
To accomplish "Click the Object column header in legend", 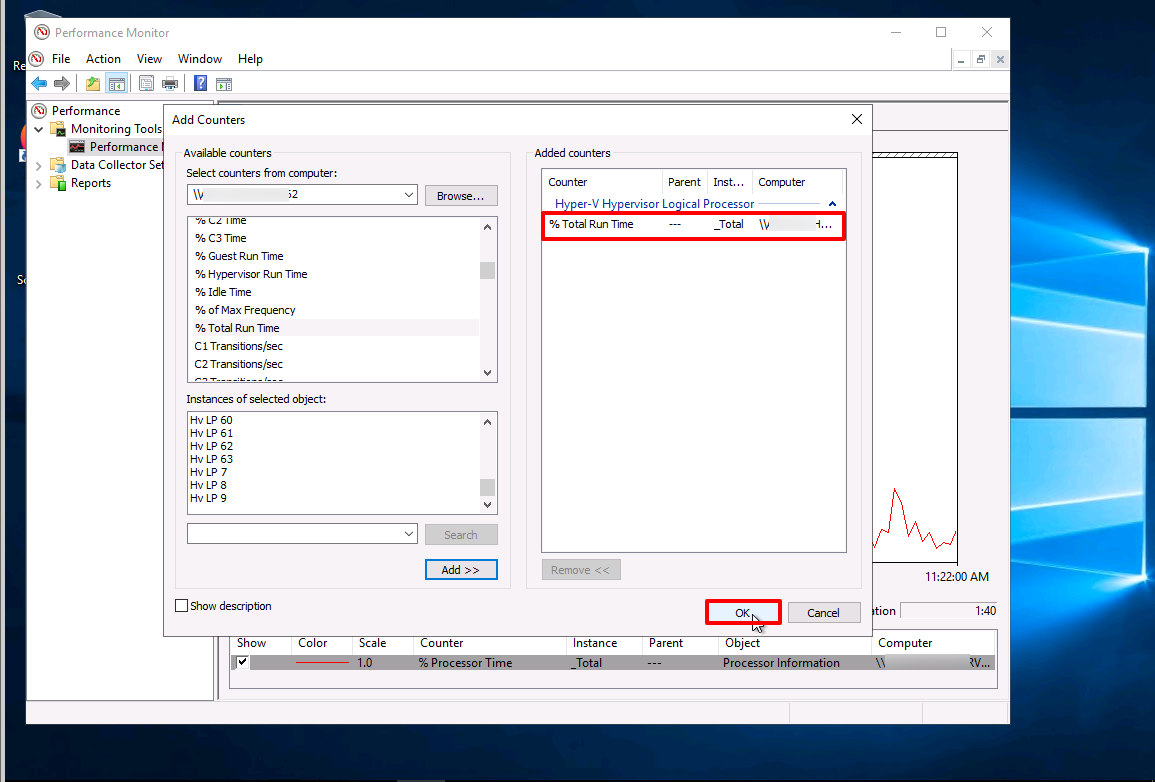I will [x=794, y=643].
